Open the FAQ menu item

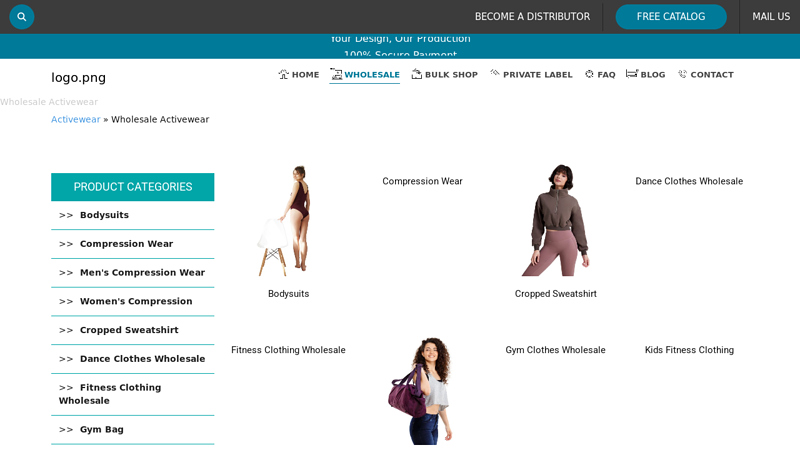pos(606,74)
